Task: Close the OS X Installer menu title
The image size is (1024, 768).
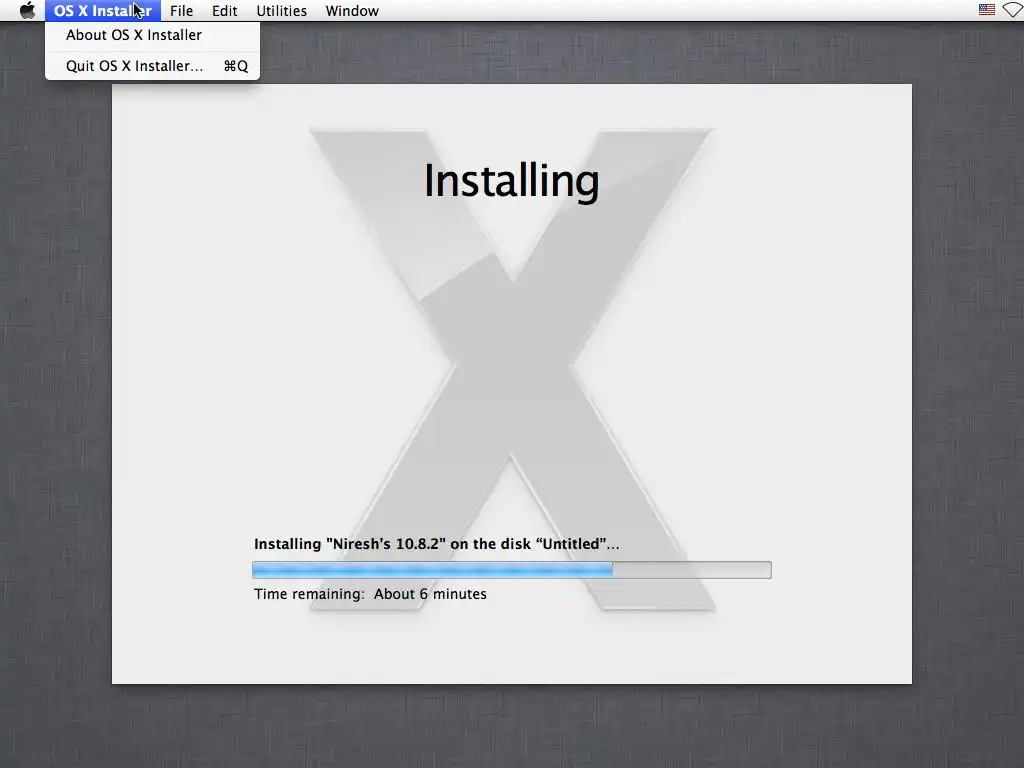Action: [103, 10]
